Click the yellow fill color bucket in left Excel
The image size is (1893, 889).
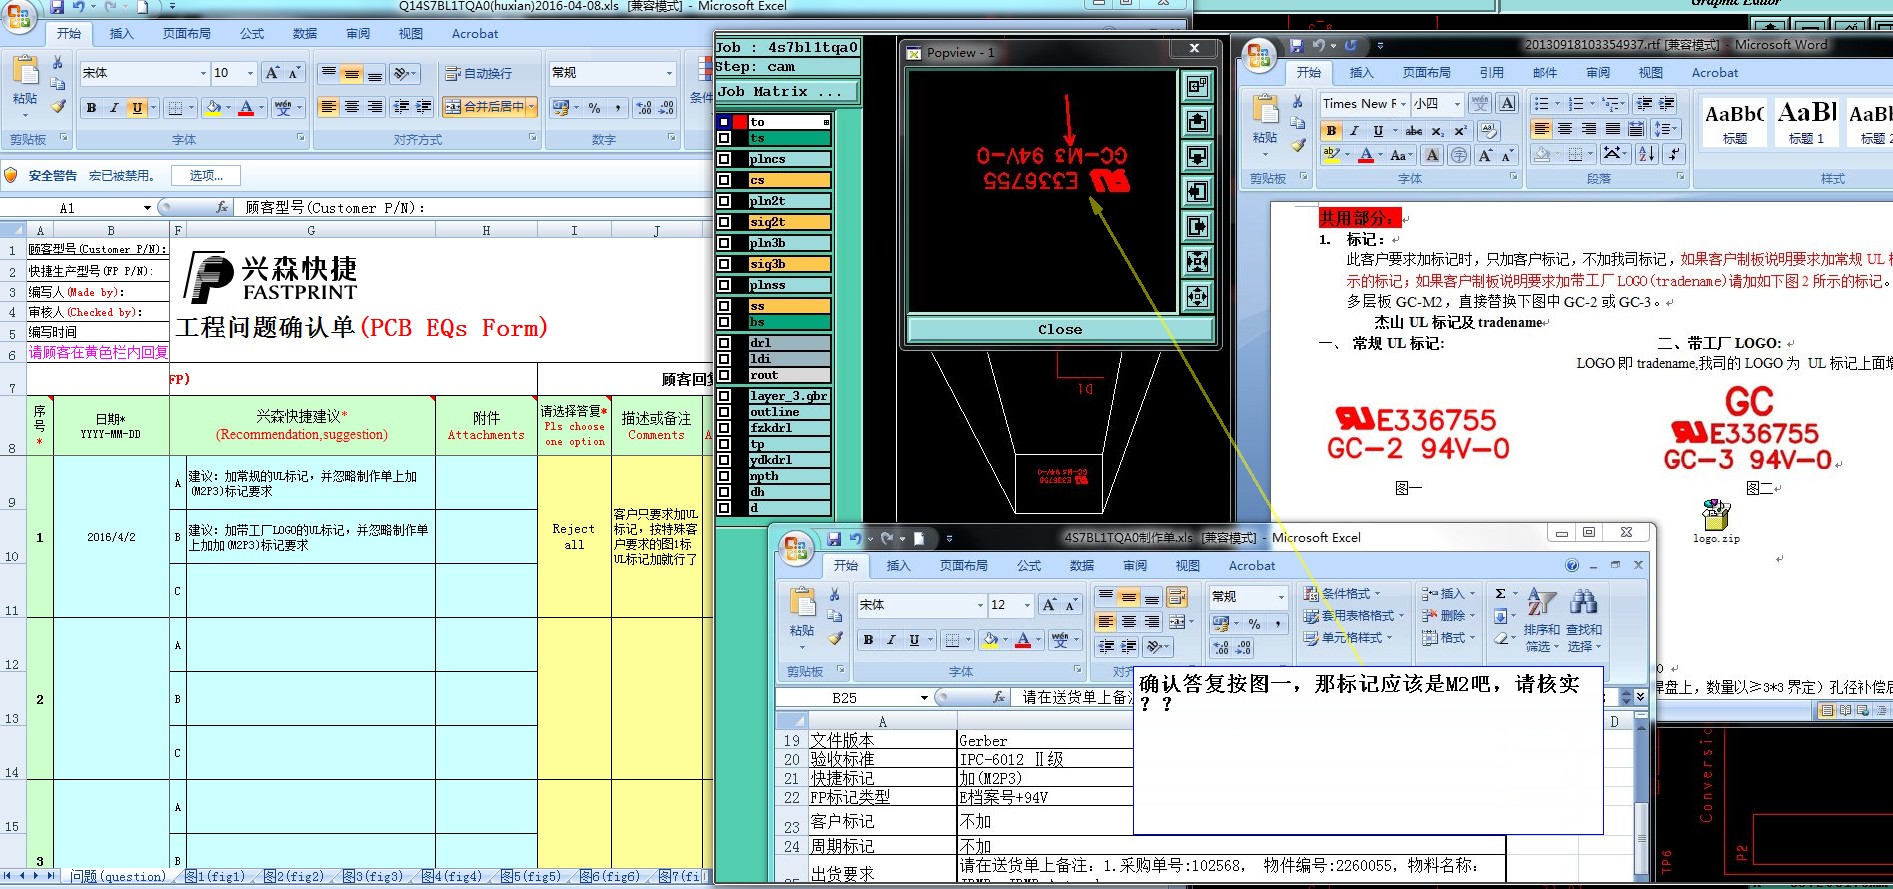tap(213, 108)
